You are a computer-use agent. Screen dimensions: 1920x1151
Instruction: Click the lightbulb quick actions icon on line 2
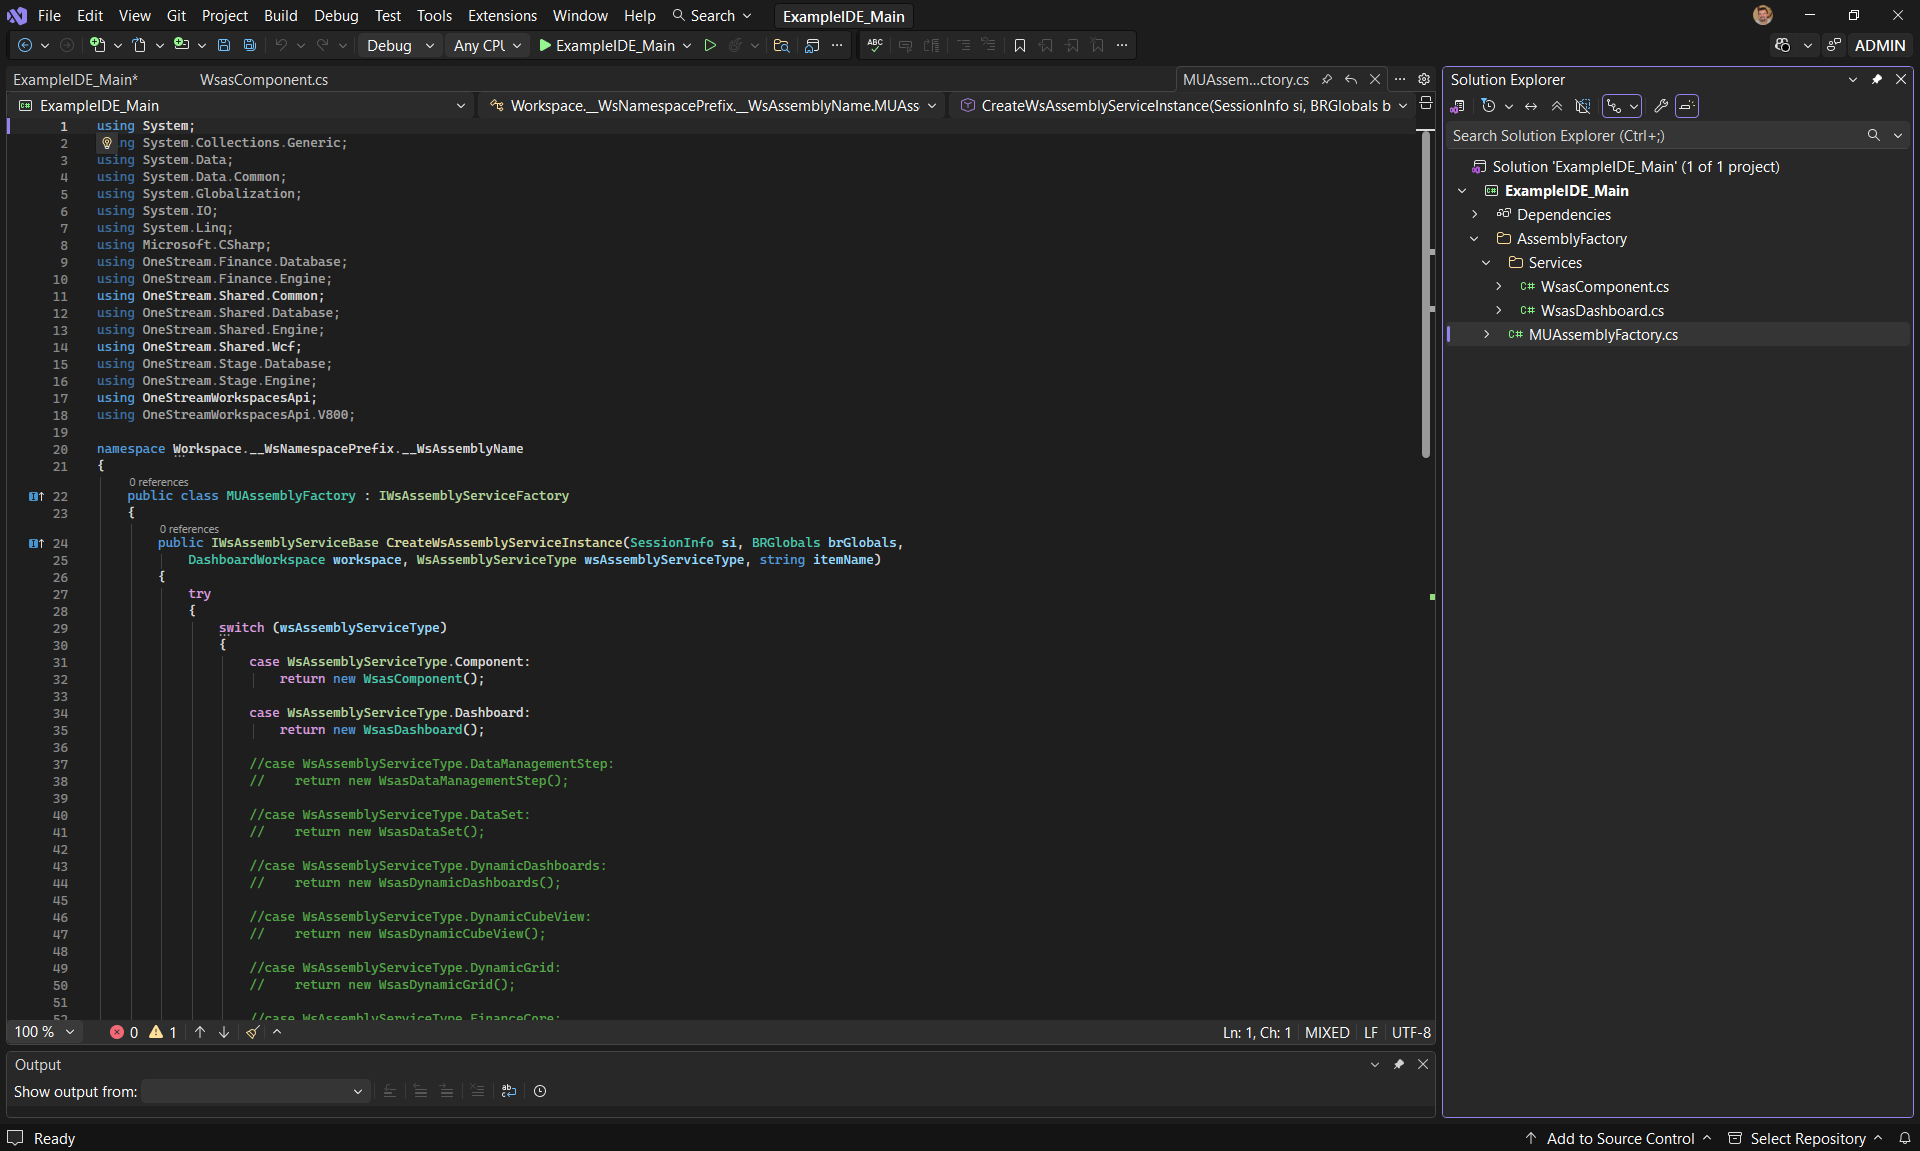coord(107,143)
